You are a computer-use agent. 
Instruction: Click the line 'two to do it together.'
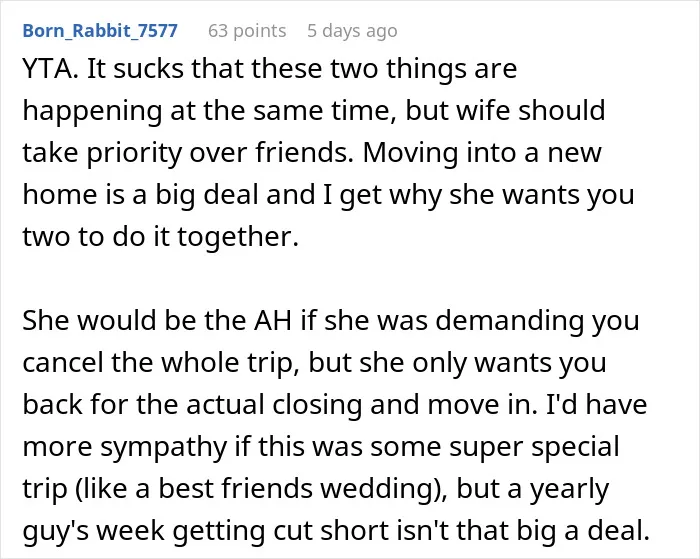[161, 237]
